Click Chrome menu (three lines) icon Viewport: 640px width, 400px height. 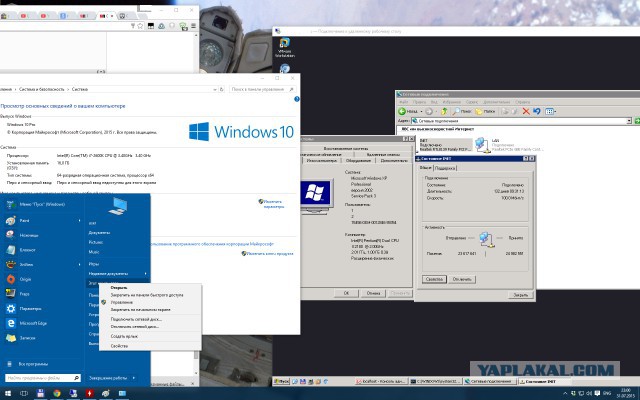[x=193, y=26]
